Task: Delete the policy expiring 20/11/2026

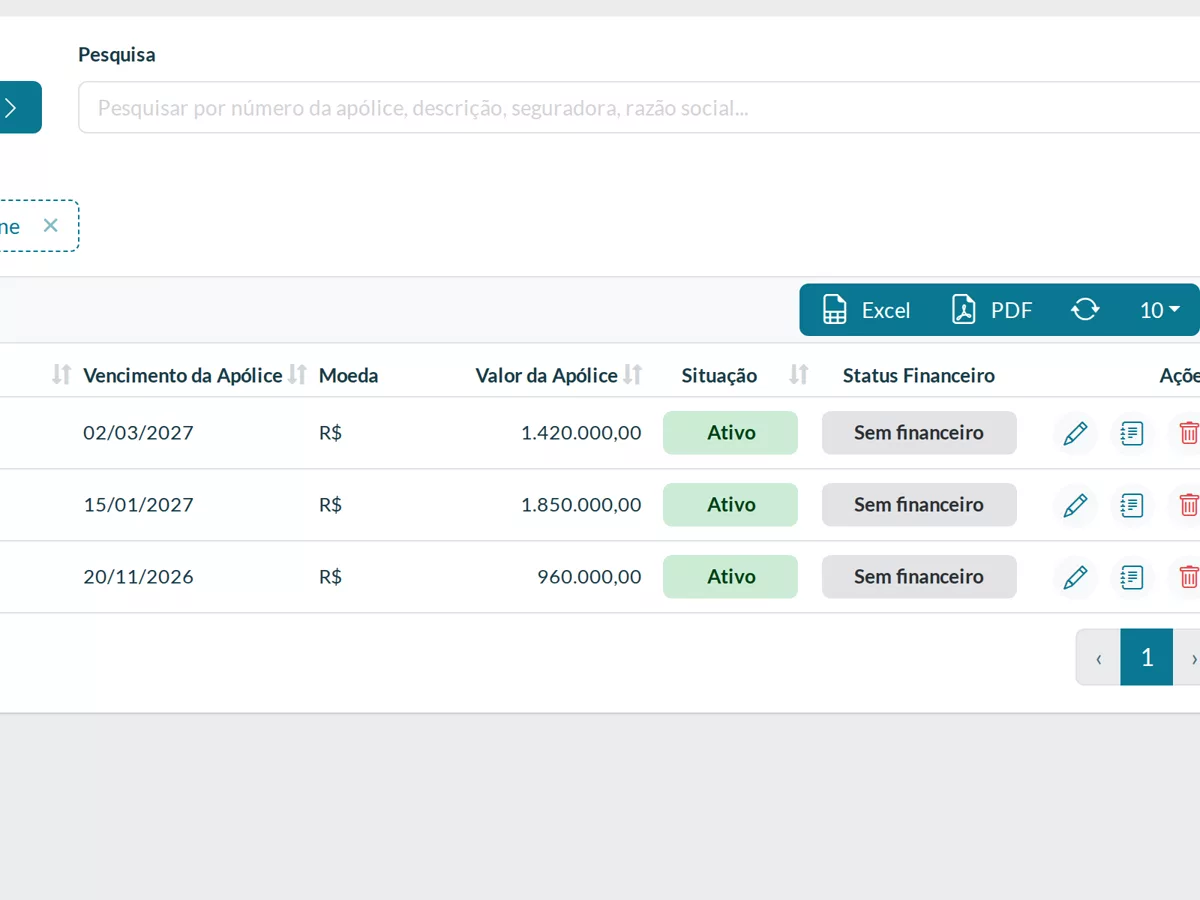Action: coord(1187,577)
